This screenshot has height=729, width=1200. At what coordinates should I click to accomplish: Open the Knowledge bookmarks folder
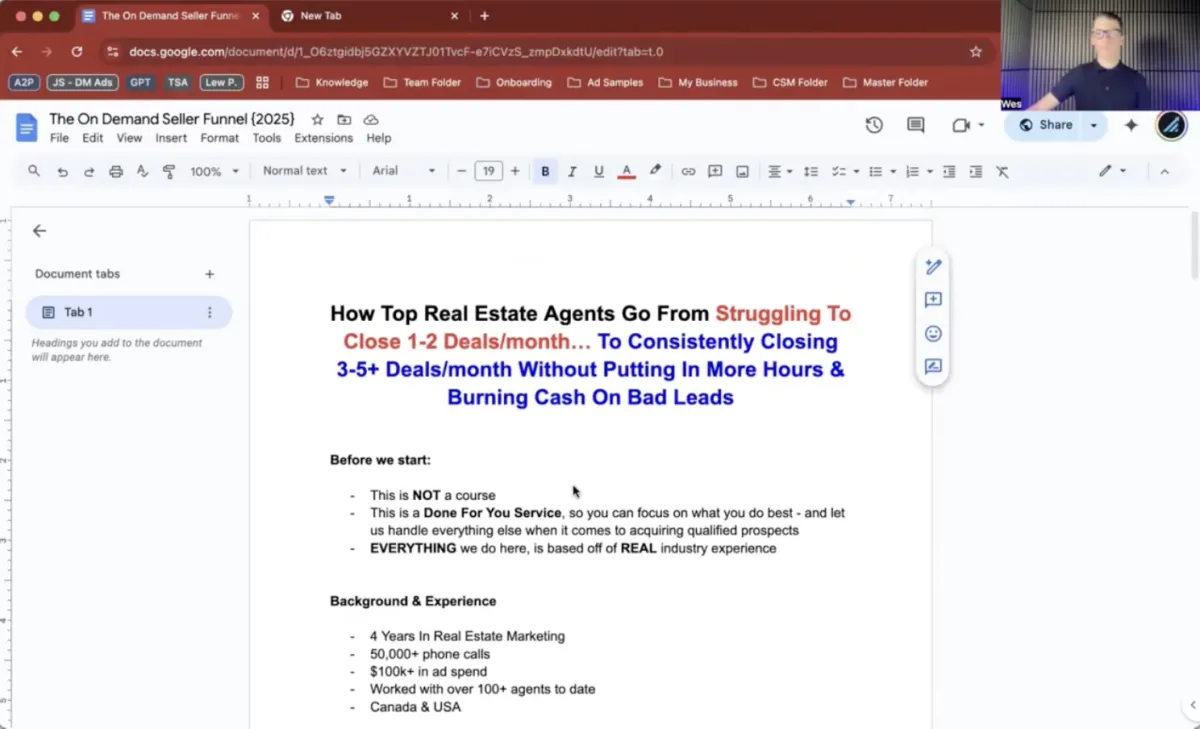pyautogui.click(x=332, y=83)
